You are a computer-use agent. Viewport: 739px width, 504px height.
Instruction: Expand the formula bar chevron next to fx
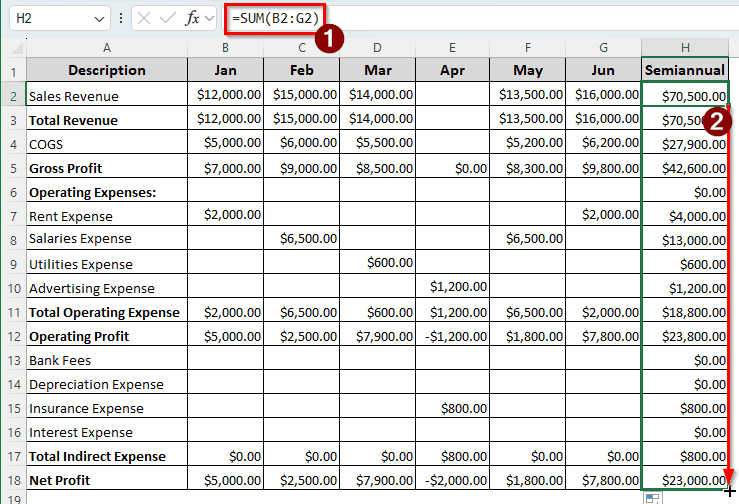[x=209, y=19]
